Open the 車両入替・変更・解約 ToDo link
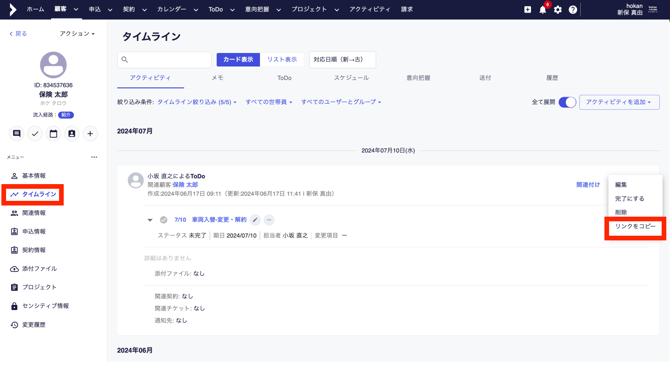670x391 pixels. tap(219, 220)
